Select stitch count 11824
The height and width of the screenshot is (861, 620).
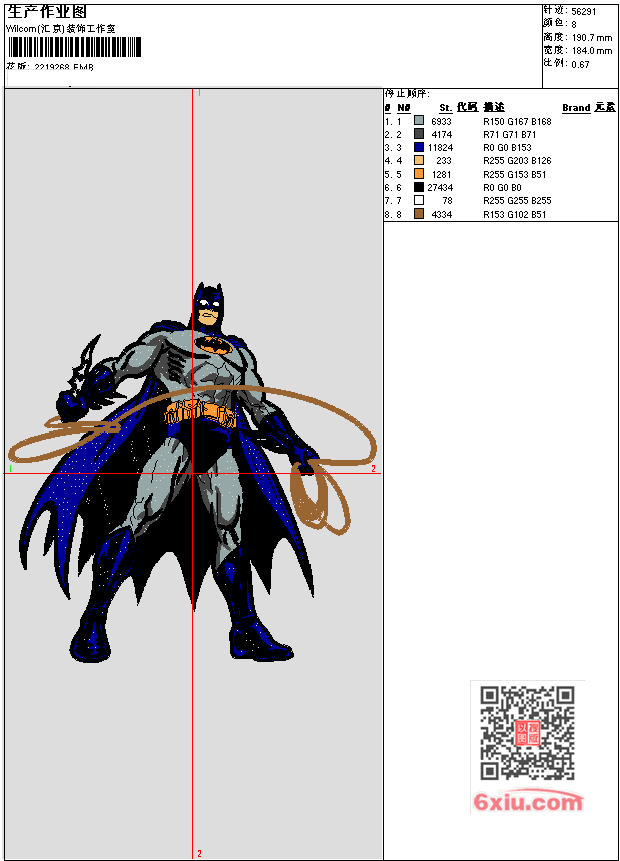coord(440,148)
